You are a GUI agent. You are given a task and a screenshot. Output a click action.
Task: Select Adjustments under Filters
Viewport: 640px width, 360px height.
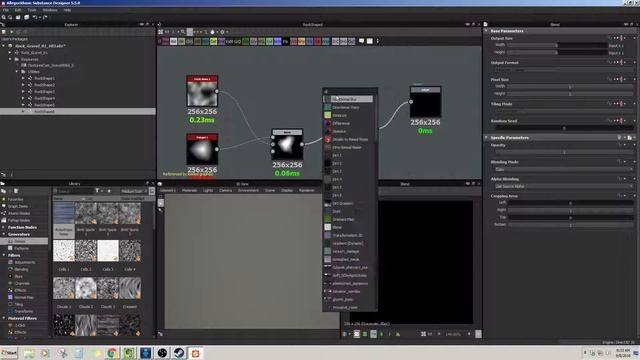click(24, 262)
